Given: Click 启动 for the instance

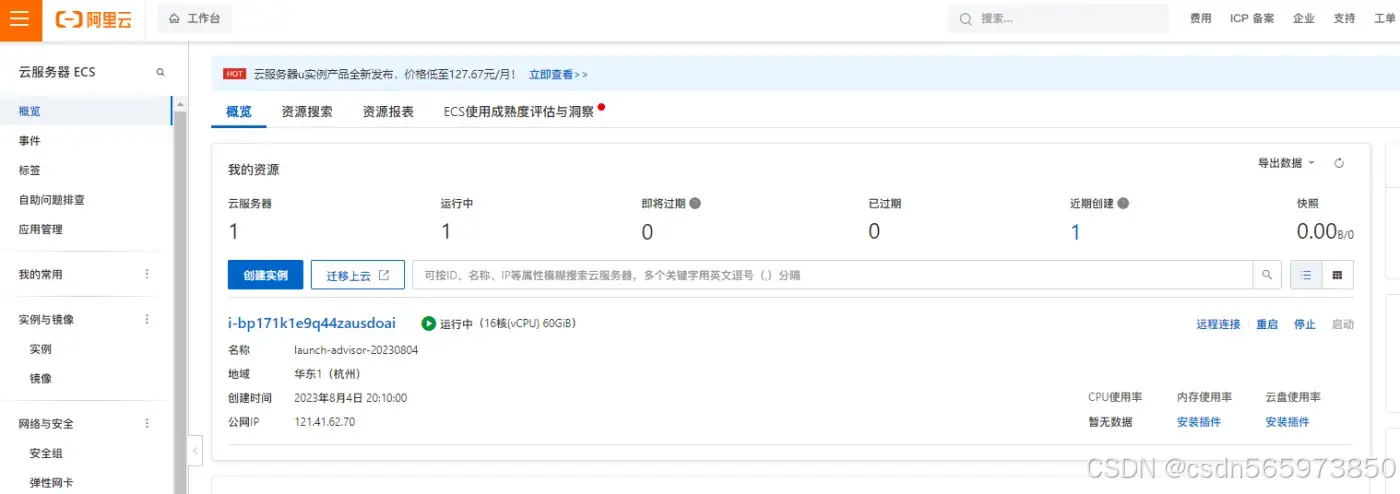Looking at the screenshot, I should pyautogui.click(x=1343, y=324).
